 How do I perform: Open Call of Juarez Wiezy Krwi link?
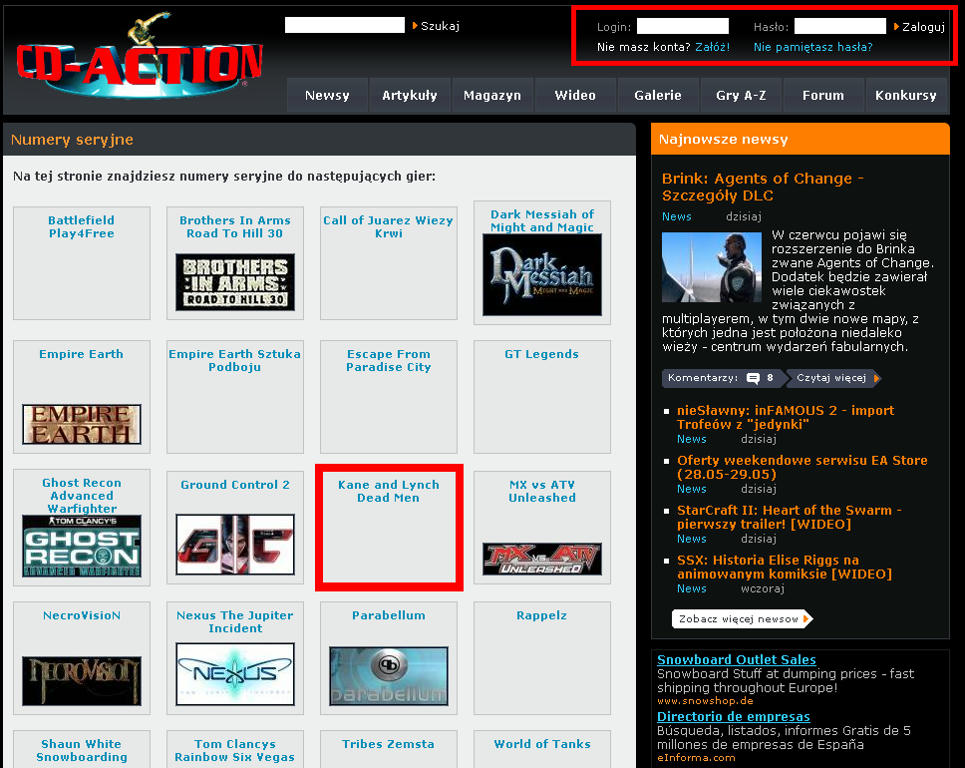(388, 227)
